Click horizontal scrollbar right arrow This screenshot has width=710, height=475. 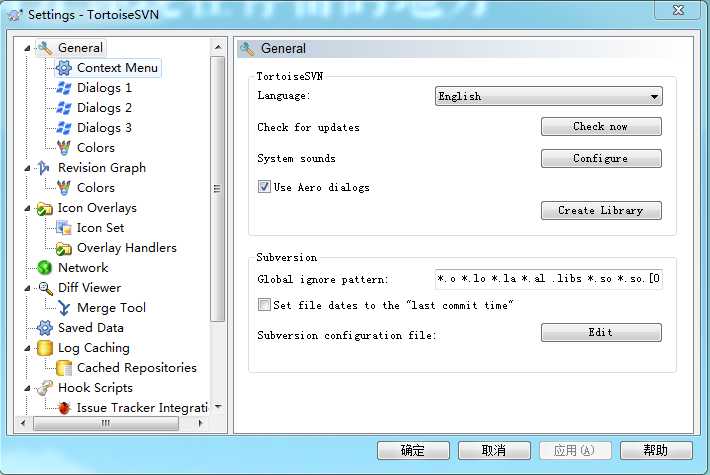(200, 424)
